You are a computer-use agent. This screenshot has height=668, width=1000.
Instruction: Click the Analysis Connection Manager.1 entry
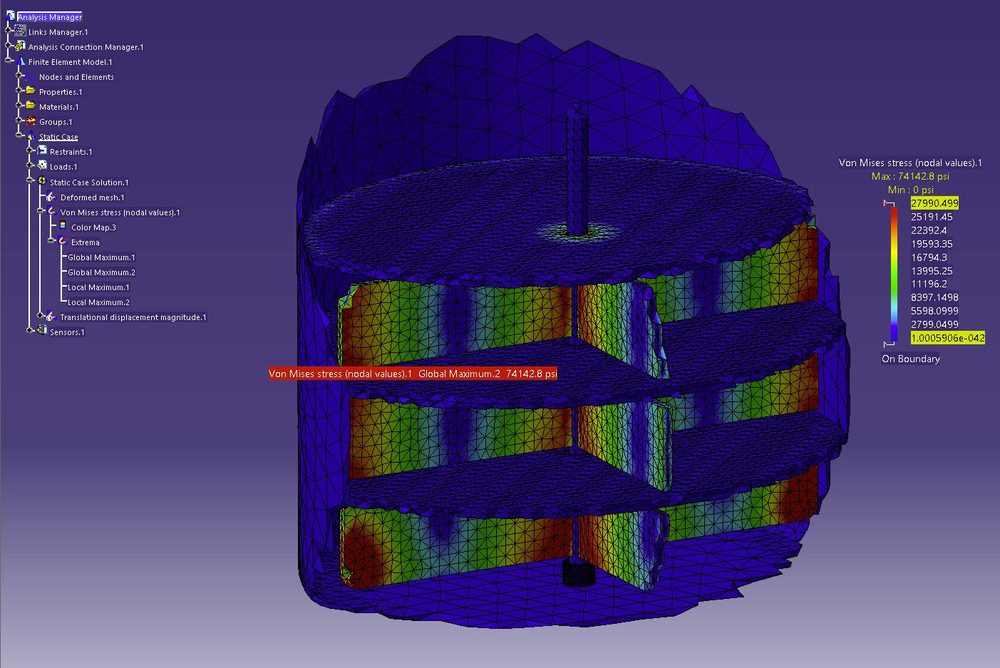coord(84,48)
